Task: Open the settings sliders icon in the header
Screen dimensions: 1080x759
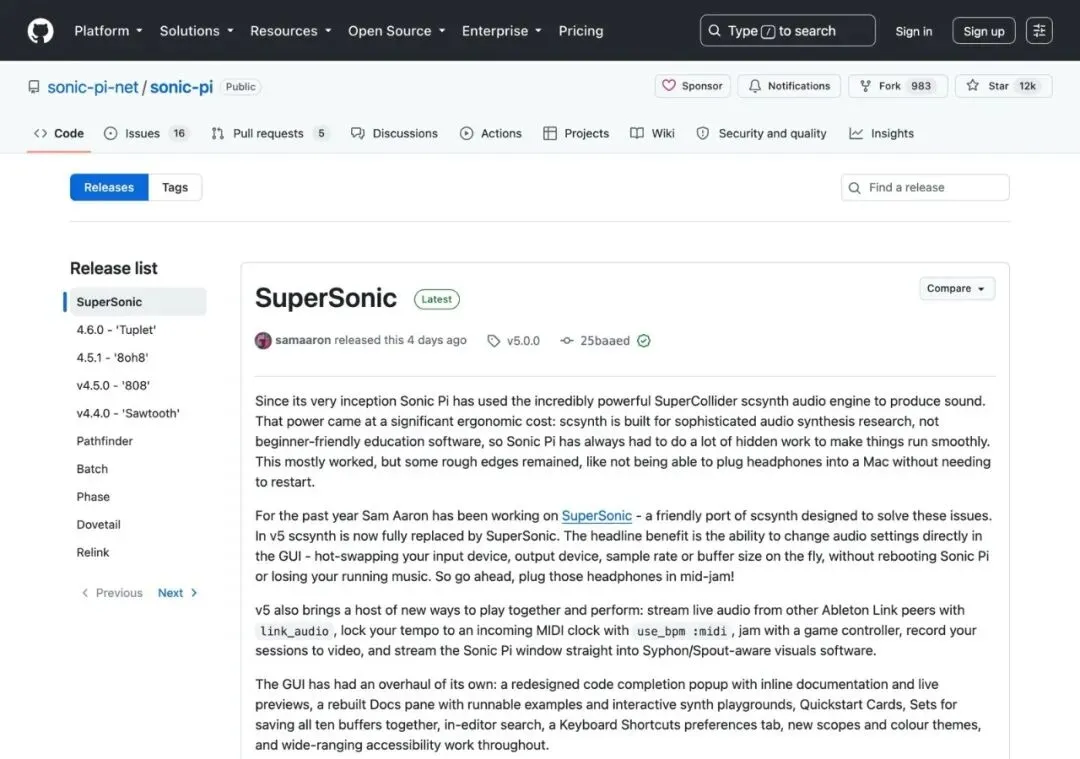Action: coord(1039,30)
